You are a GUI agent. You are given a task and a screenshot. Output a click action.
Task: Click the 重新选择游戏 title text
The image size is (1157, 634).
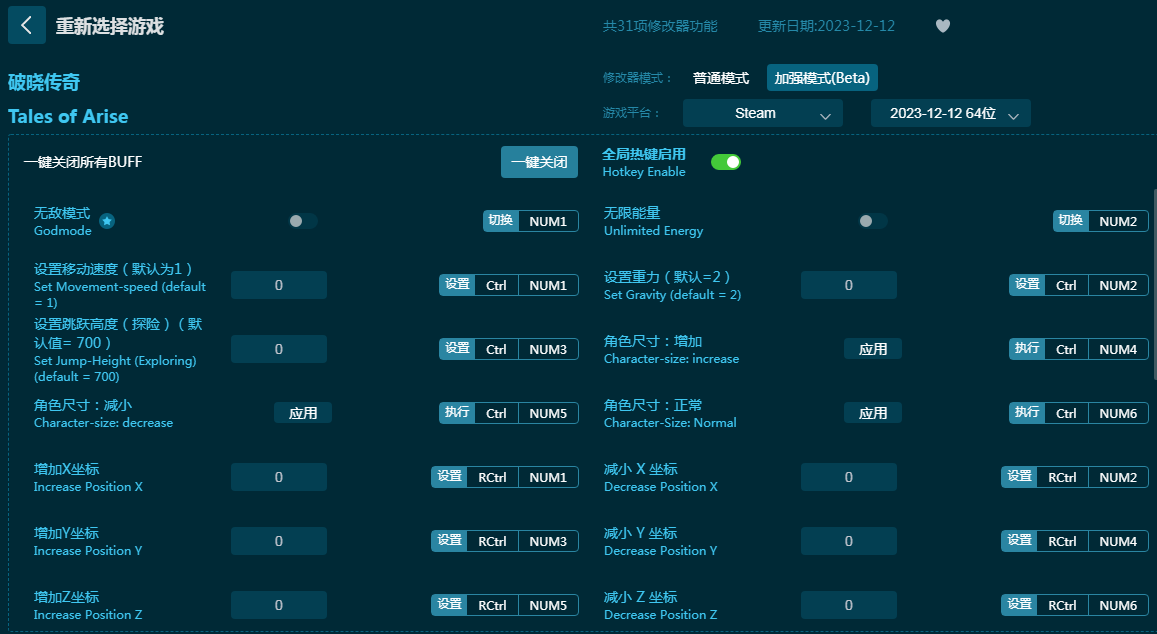coord(110,27)
